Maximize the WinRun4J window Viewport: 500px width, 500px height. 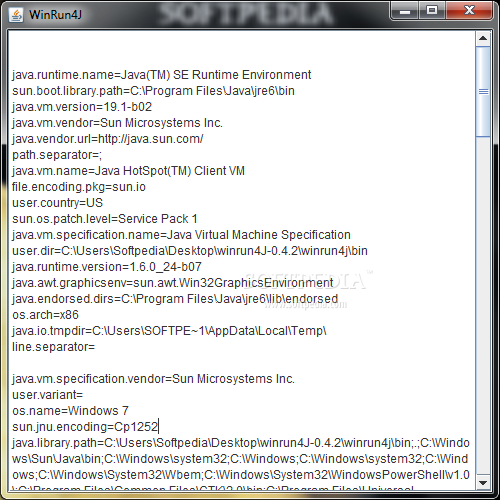point(432,11)
